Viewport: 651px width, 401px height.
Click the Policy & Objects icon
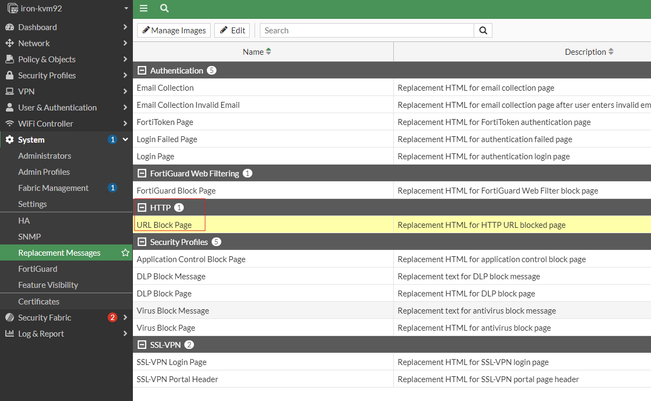tap(10, 59)
